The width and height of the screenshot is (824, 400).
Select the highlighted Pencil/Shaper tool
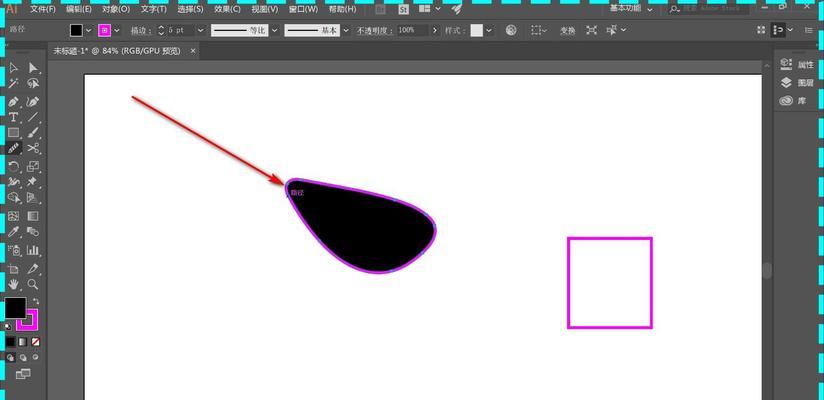point(14,148)
